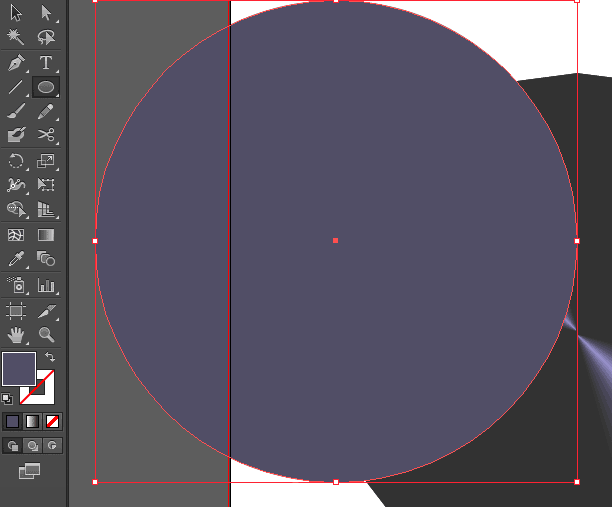
Task: Activate the Paintbrush tool
Action: pos(16,111)
